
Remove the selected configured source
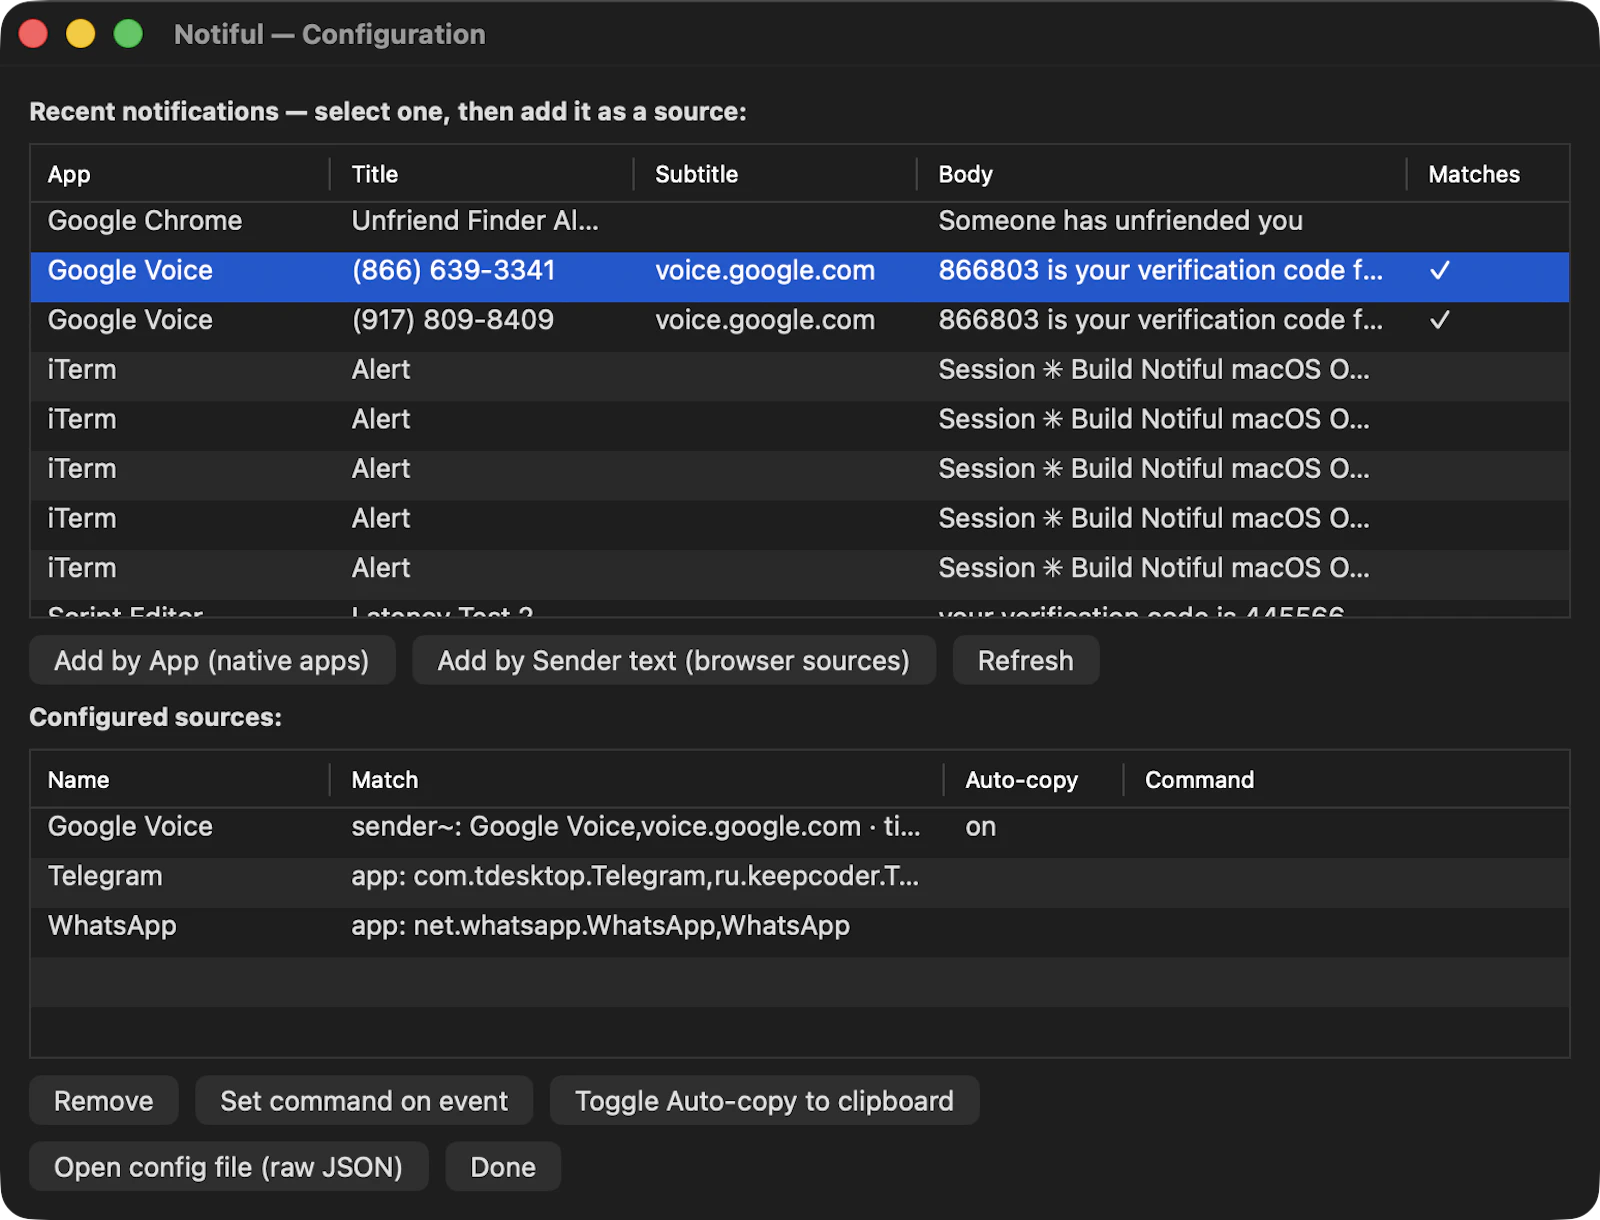click(104, 1101)
